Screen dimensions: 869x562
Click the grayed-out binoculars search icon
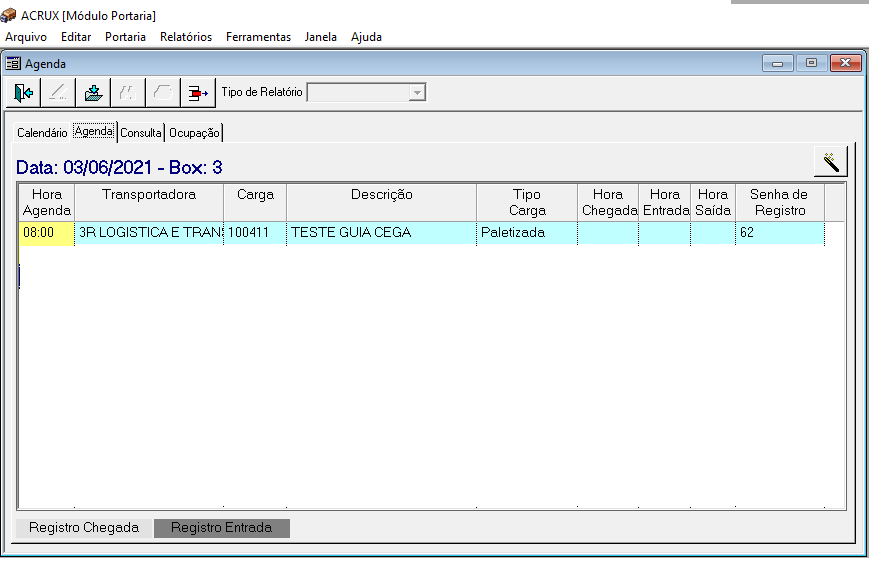coord(127,93)
